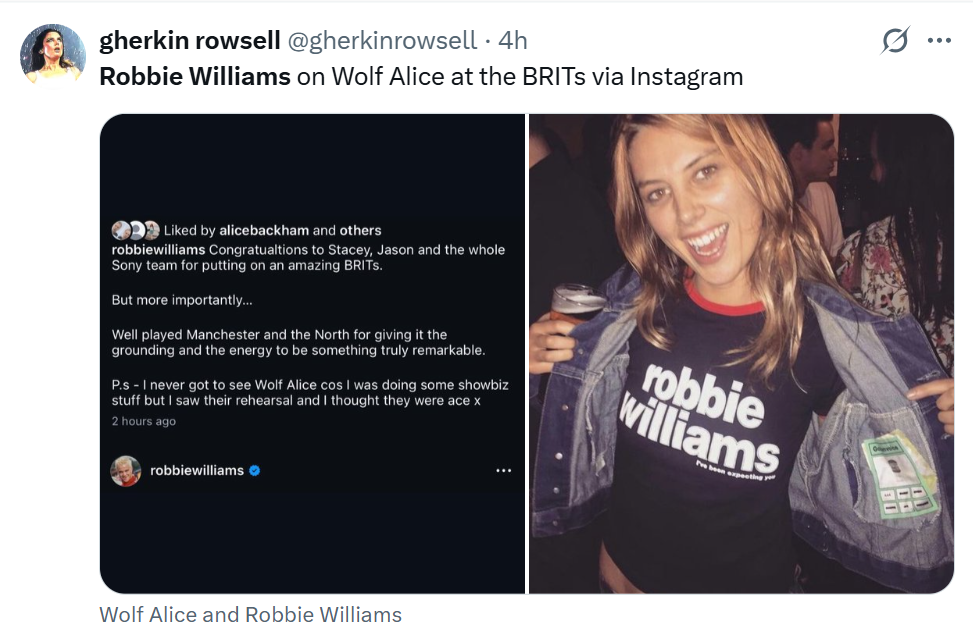The image size is (973, 636).
Task: Click bold Robbie Williams in tweet text
Action: [x=195, y=76]
